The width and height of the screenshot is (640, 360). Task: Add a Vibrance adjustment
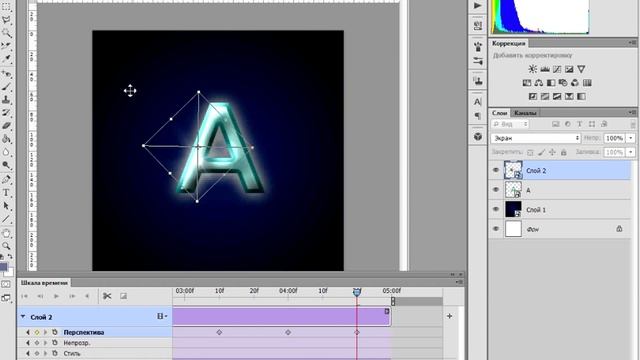click(x=581, y=69)
